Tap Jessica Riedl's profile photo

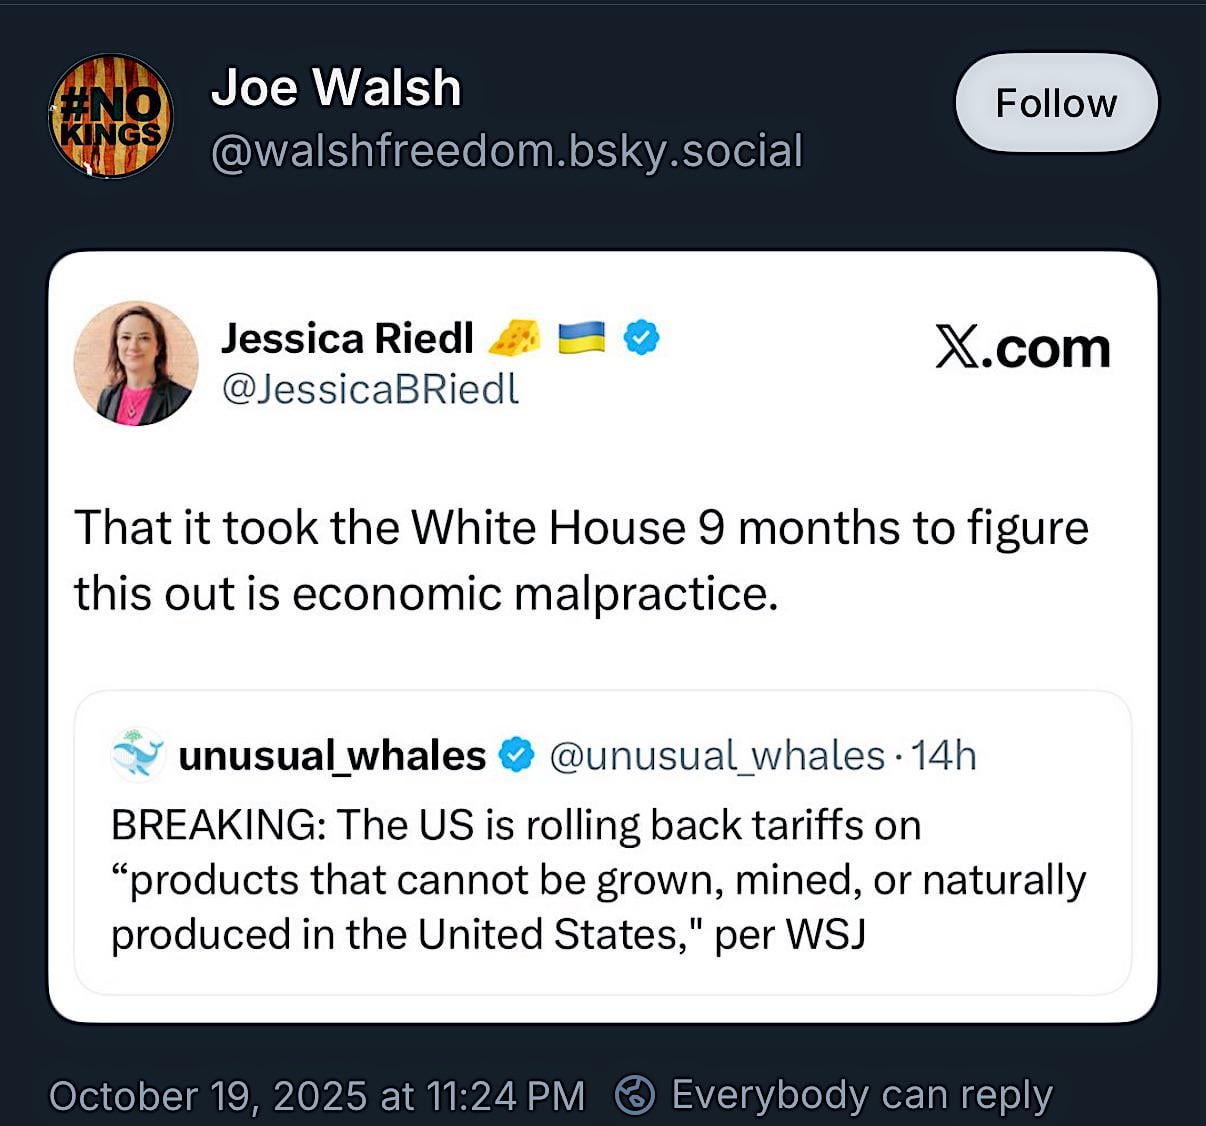135,362
